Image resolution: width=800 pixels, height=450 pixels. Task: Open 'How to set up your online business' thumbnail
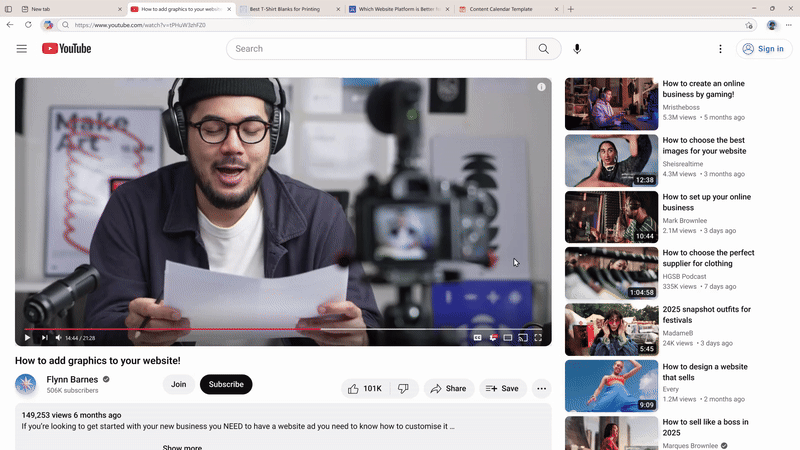pos(611,217)
